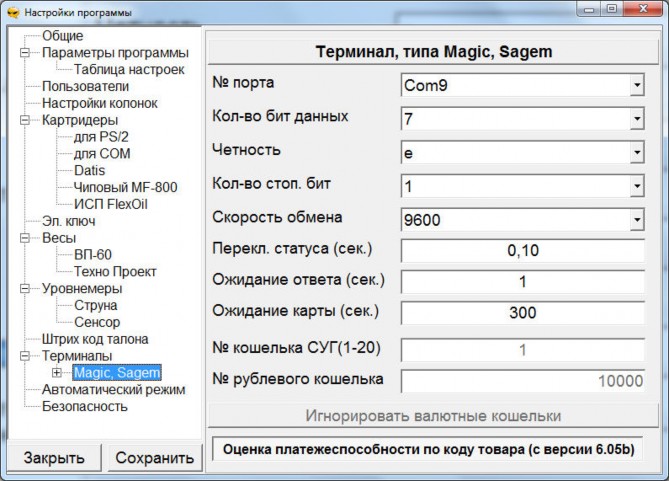Click the Перекл. статуса (сек.) field
The image size is (669, 481).
point(523,251)
